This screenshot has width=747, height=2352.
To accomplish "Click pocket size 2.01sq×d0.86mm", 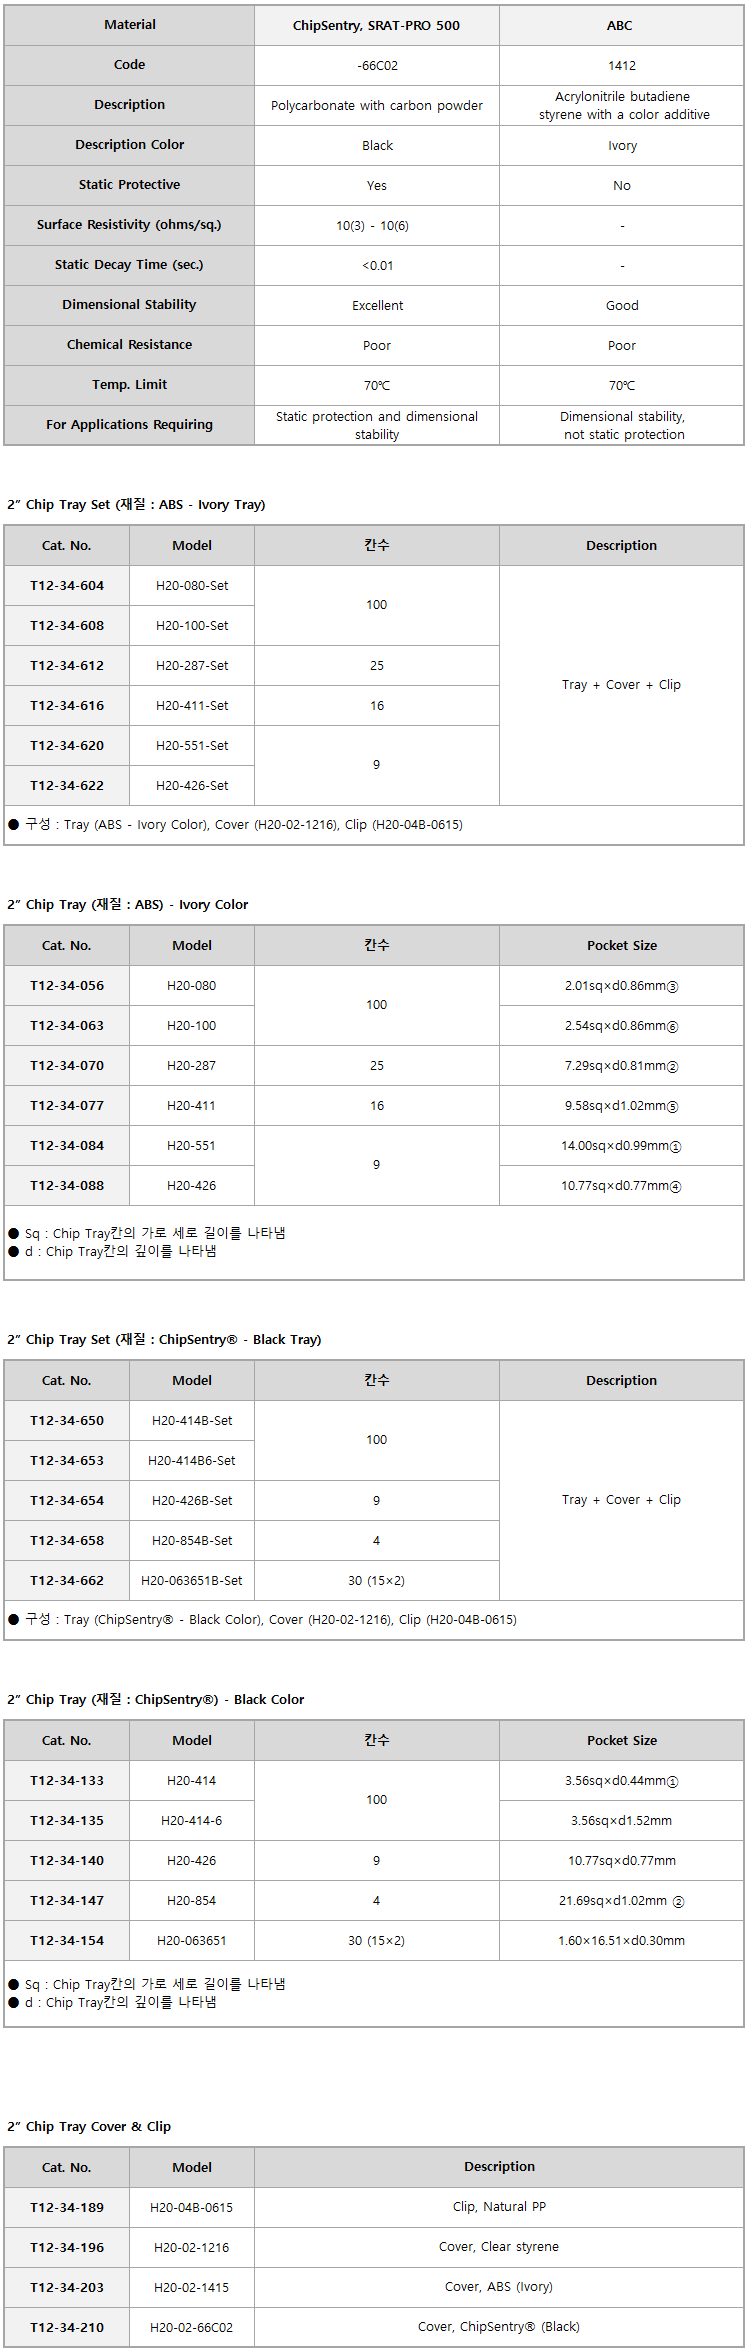I will (x=621, y=986).
